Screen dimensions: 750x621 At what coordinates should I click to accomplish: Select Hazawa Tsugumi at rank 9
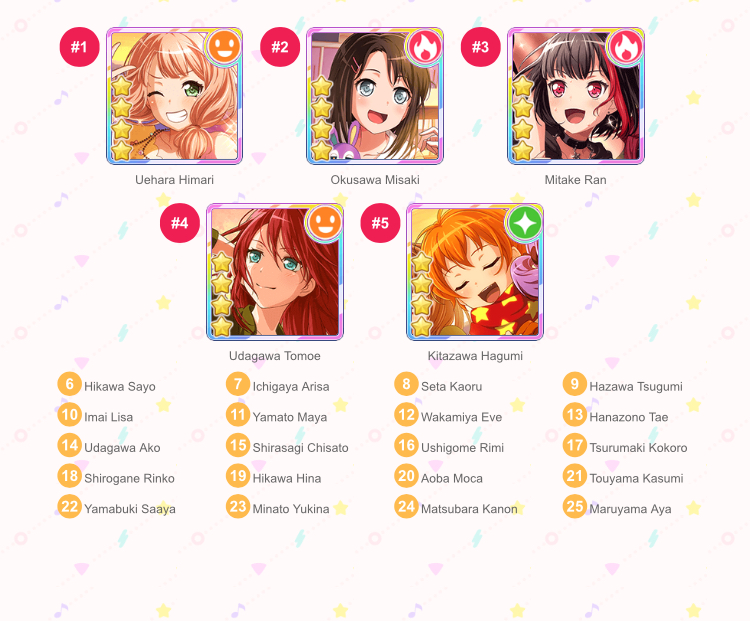pyautogui.click(x=636, y=387)
